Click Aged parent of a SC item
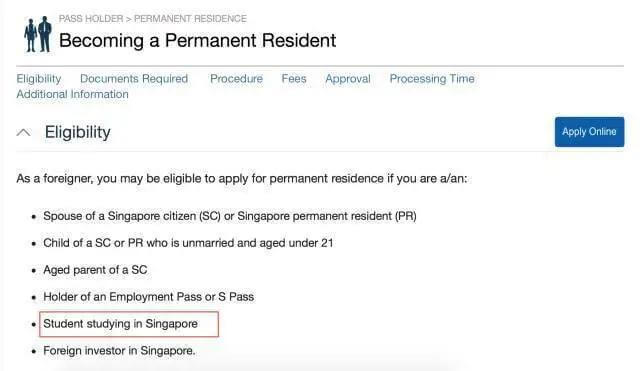 [x=95, y=270]
